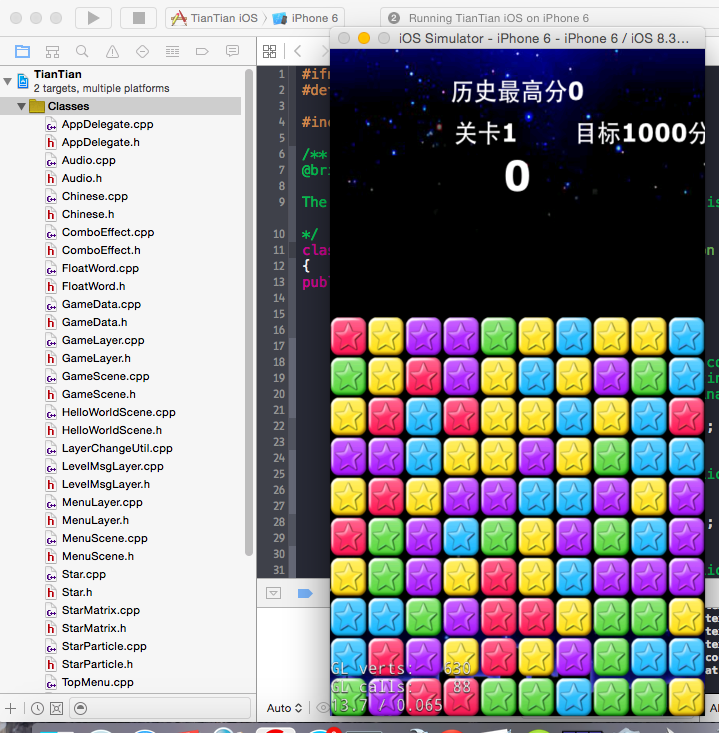Collapse the TianTian project tree

7,81
